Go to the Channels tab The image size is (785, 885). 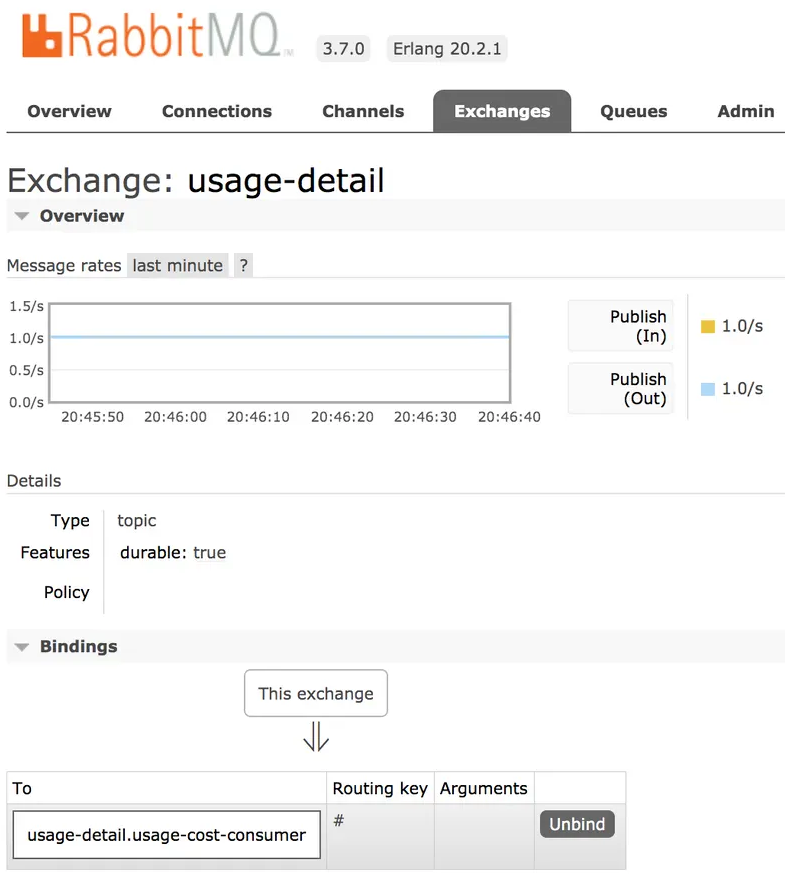pyautogui.click(x=363, y=111)
